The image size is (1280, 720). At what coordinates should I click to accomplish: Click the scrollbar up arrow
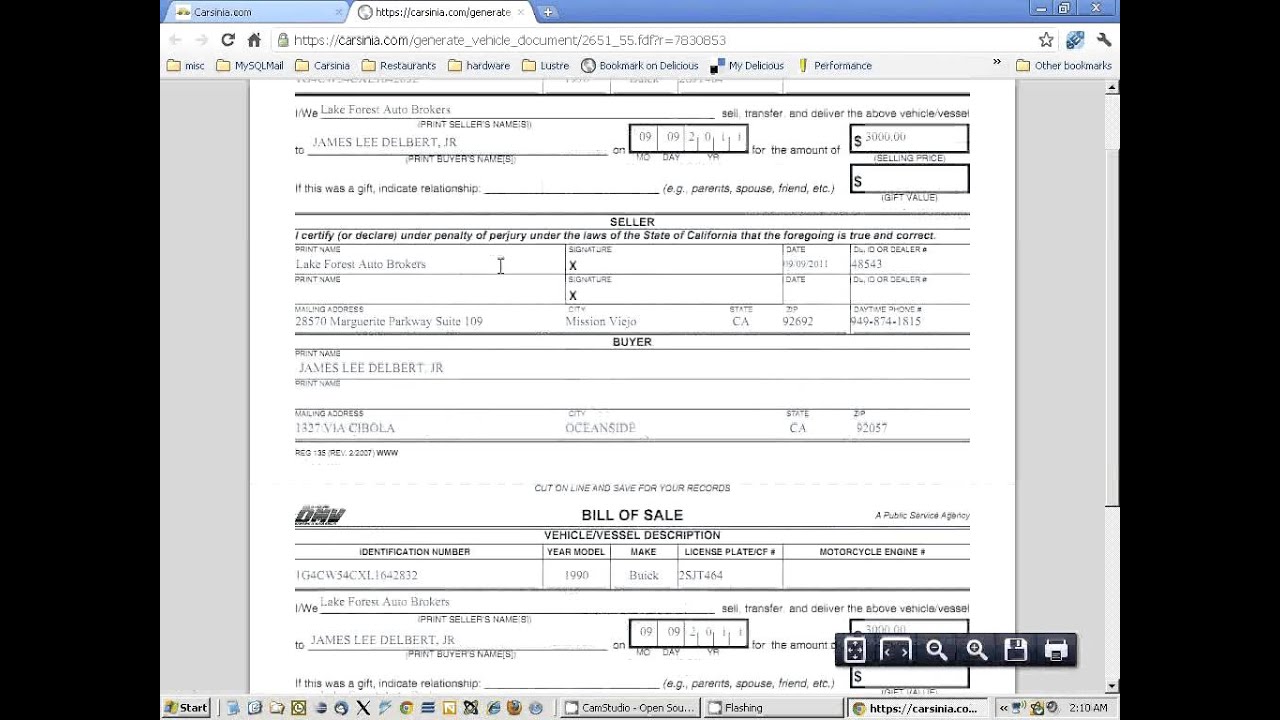[1112, 88]
